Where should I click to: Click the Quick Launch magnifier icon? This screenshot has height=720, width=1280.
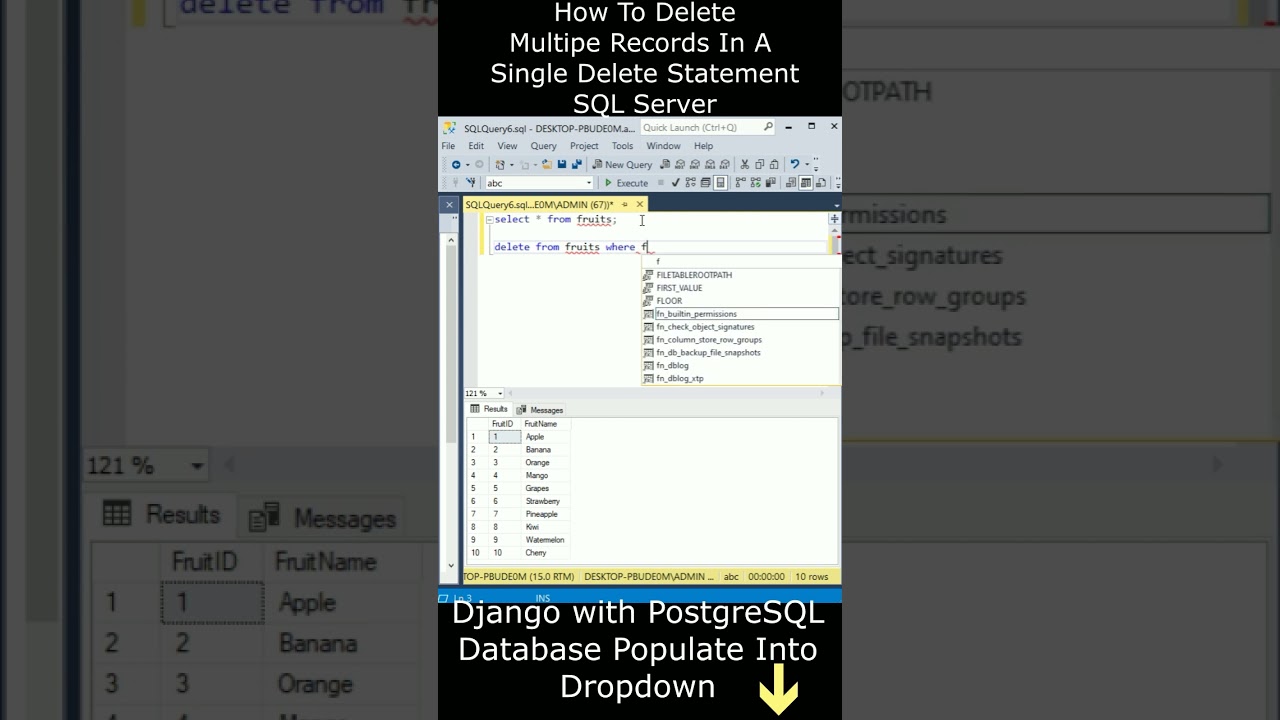pyautogui.click(x=768, y=127)
